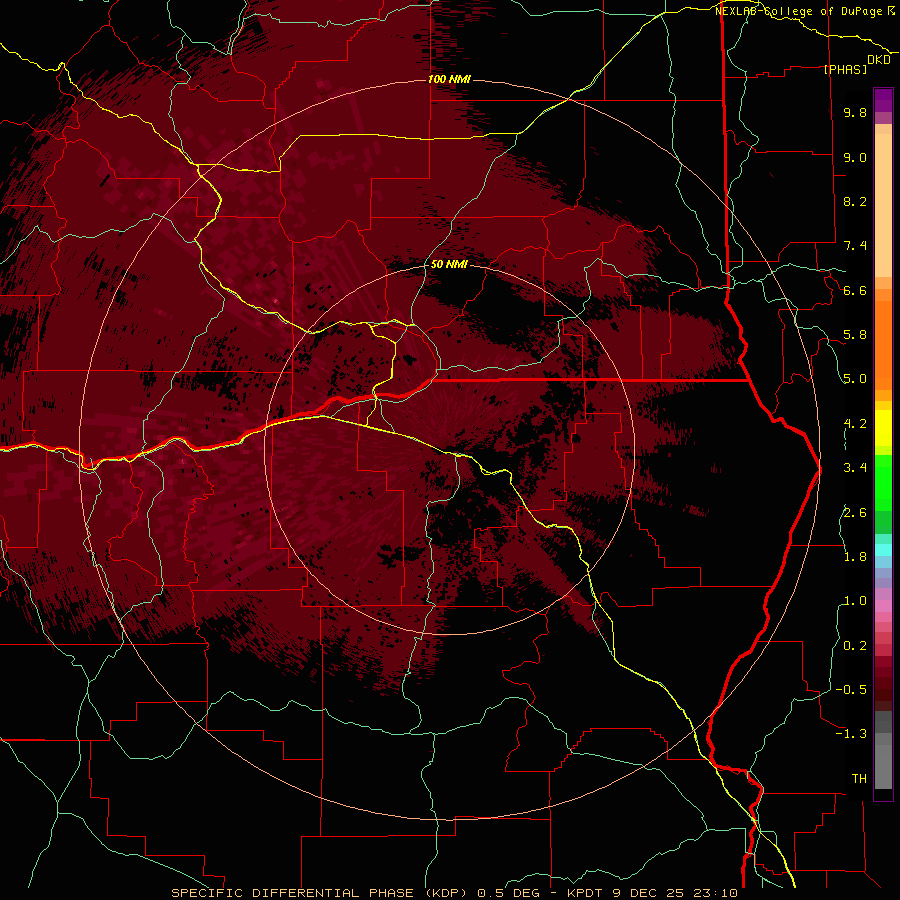Pick the yellow segment of color bar
Screen dimensions: 900x900
click(x=883, y=428)
